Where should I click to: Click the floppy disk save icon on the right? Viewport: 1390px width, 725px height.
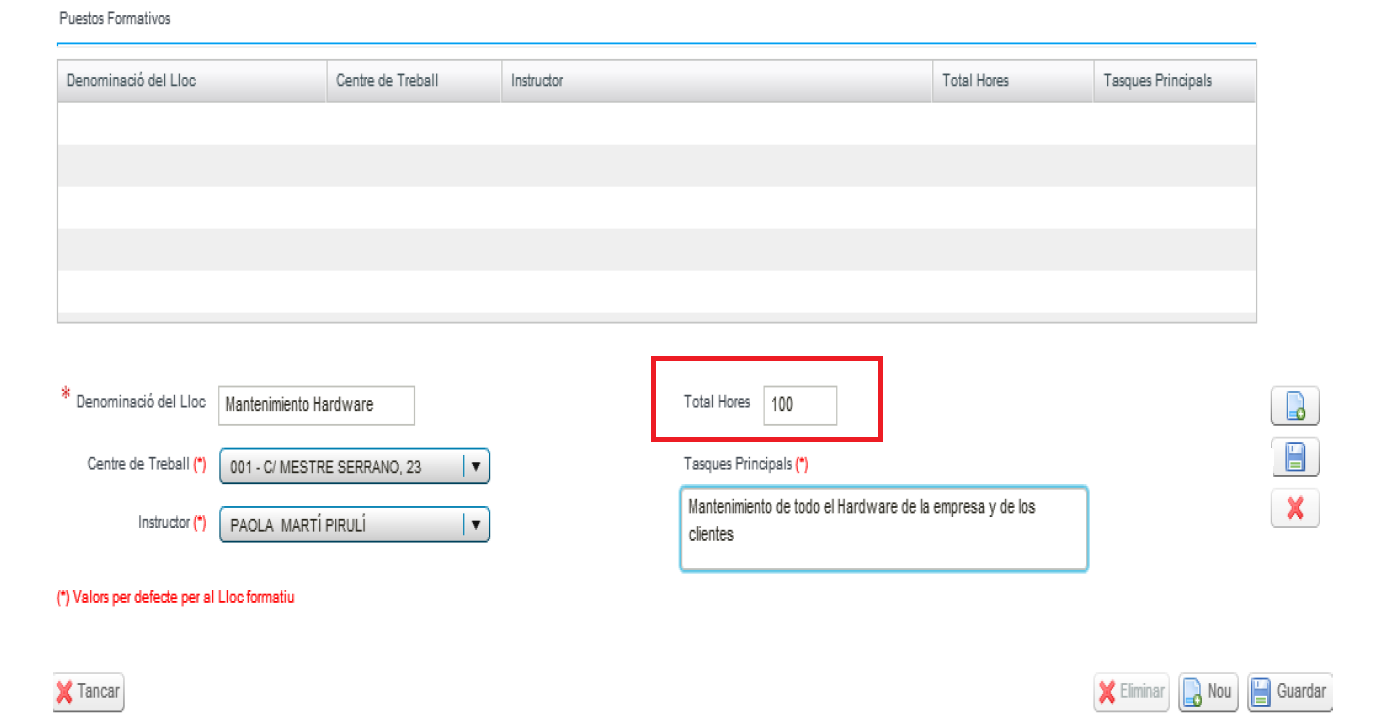tap(1295, 457)
